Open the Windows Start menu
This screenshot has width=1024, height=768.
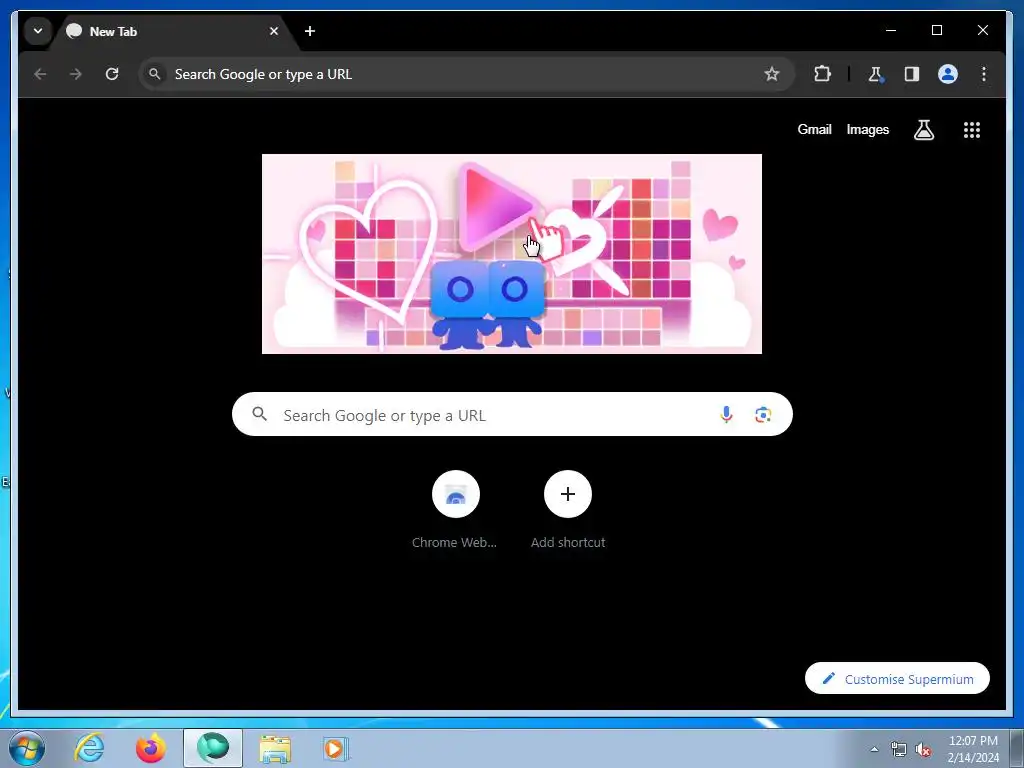tap(26, 748)
